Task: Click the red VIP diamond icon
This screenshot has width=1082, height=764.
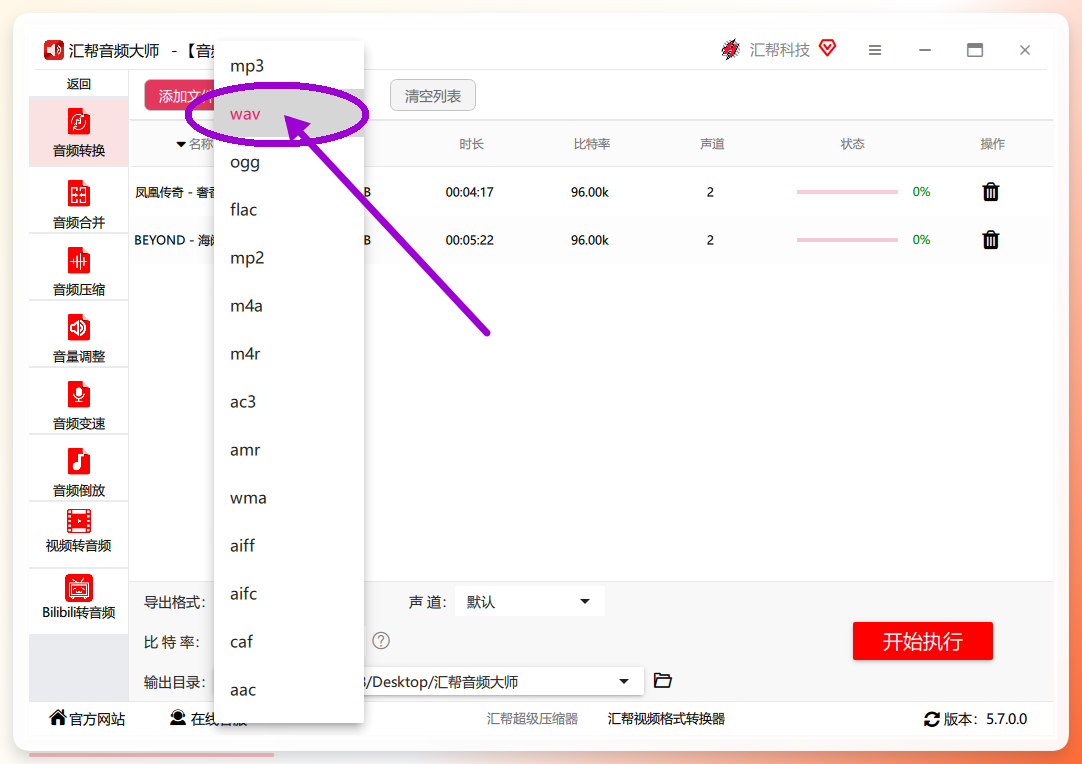Action: click(x=827, y=48)
